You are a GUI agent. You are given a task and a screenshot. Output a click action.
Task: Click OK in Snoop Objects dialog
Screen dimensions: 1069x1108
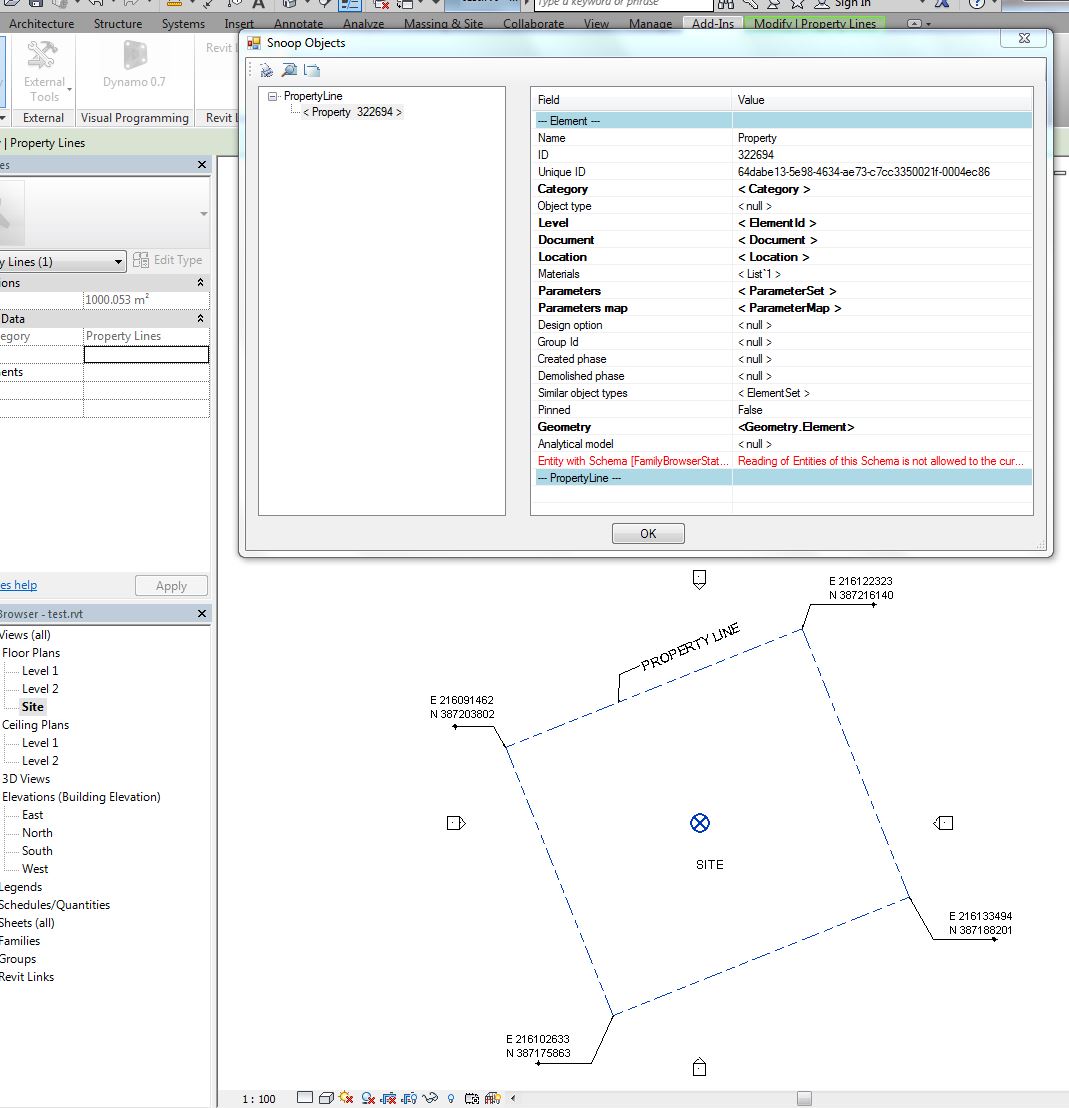coord(648,534)
